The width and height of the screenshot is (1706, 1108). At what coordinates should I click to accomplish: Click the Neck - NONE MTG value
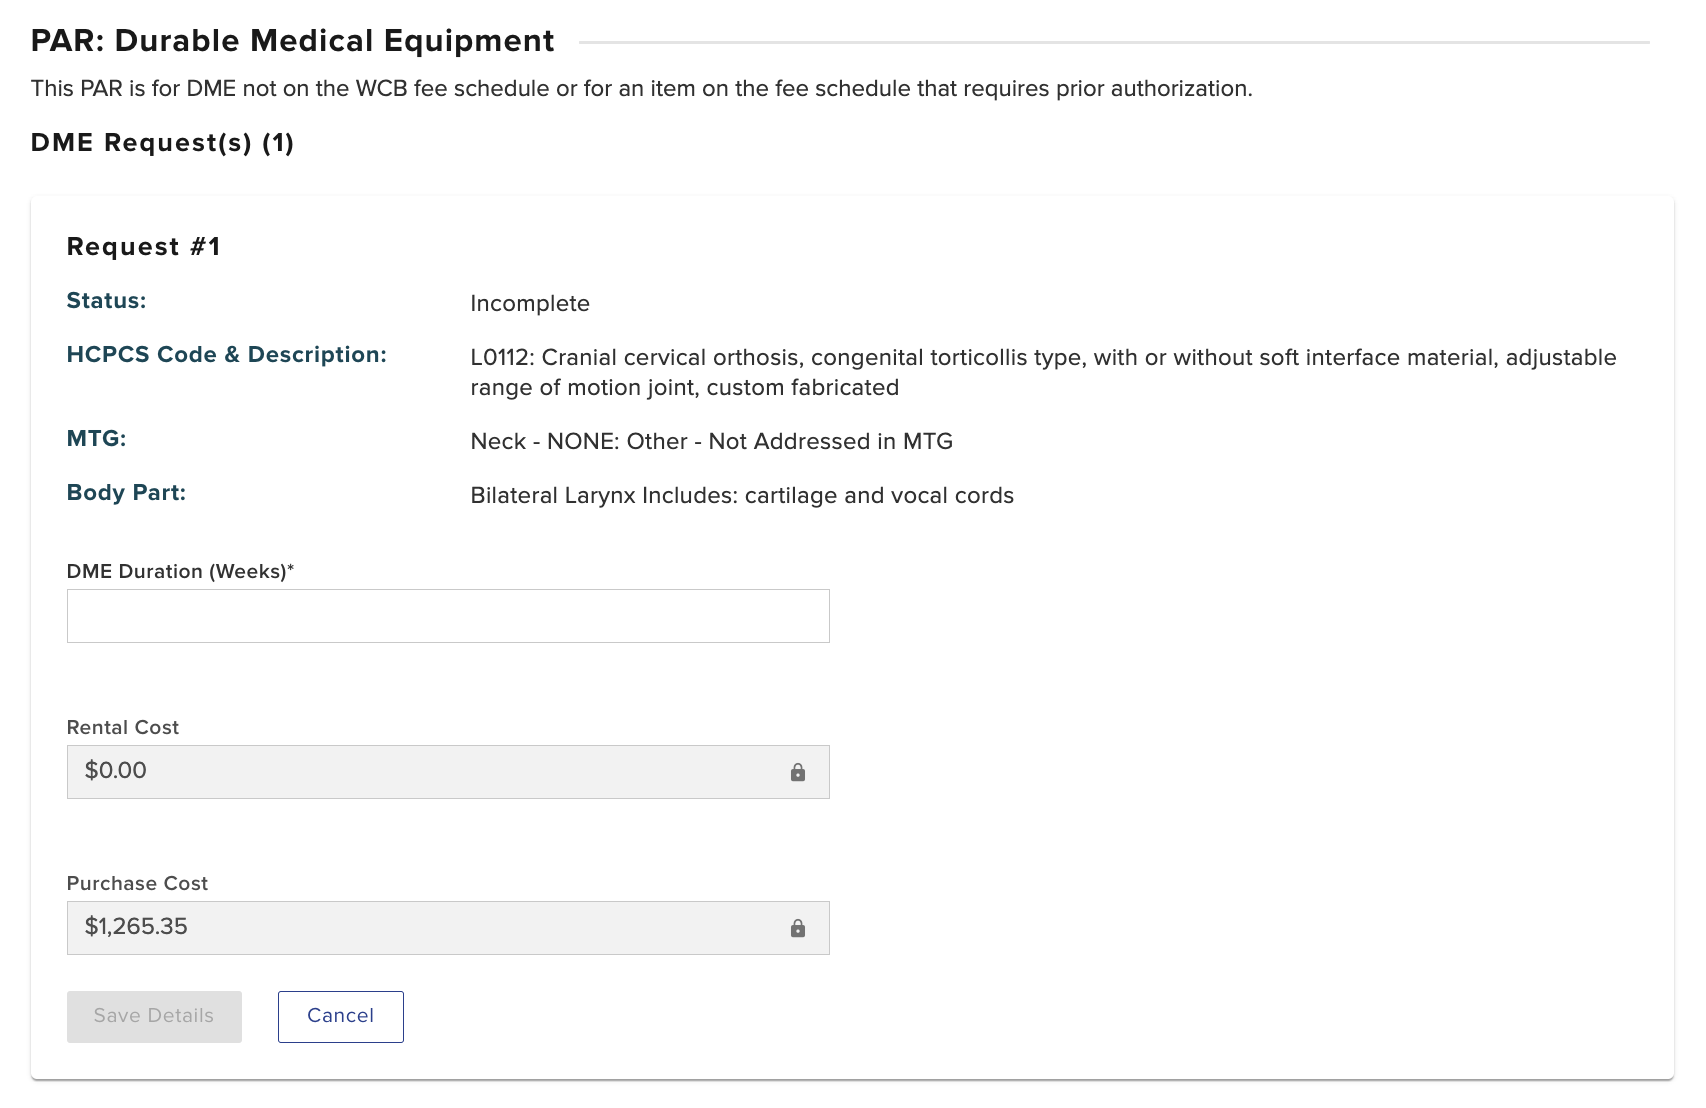point(711,442)
